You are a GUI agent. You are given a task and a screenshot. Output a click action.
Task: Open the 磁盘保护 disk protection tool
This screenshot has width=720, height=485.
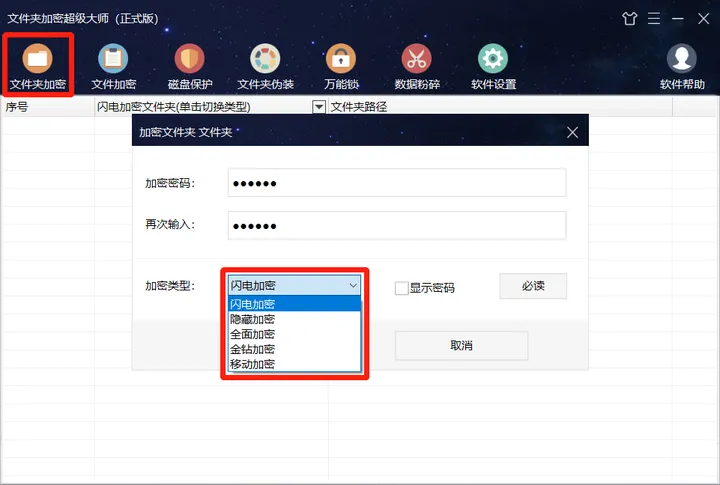tap(190, 66)
